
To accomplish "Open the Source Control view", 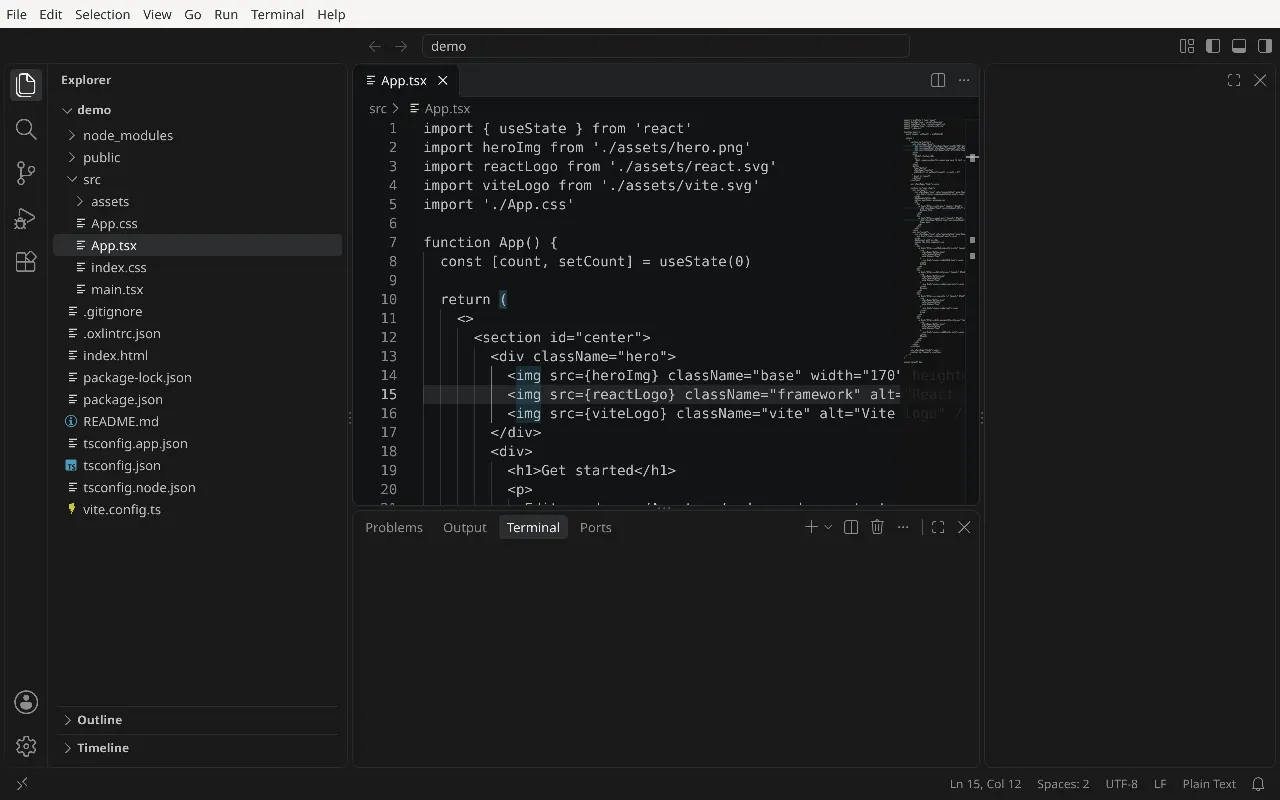I will [x=26, y=173].
